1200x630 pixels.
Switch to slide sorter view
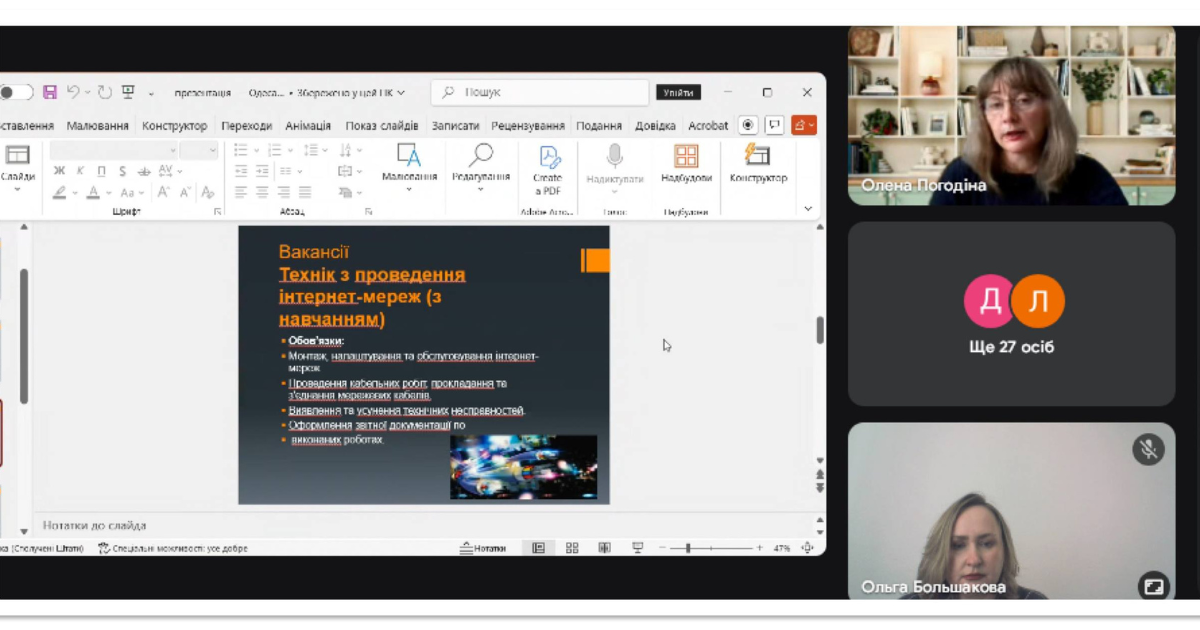pos(572,548)
